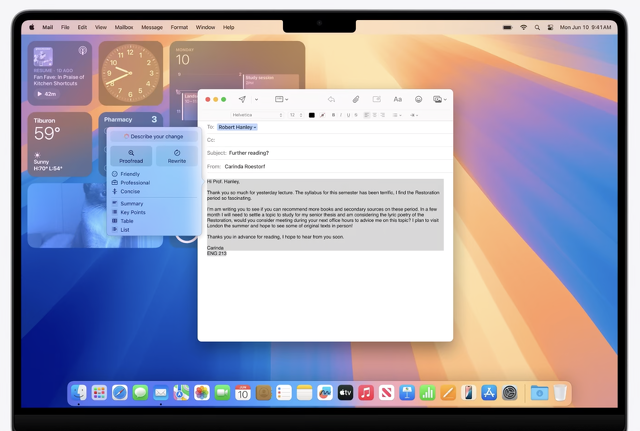Toggle underline formatting
Screen dimensions: 640x431
348,115
